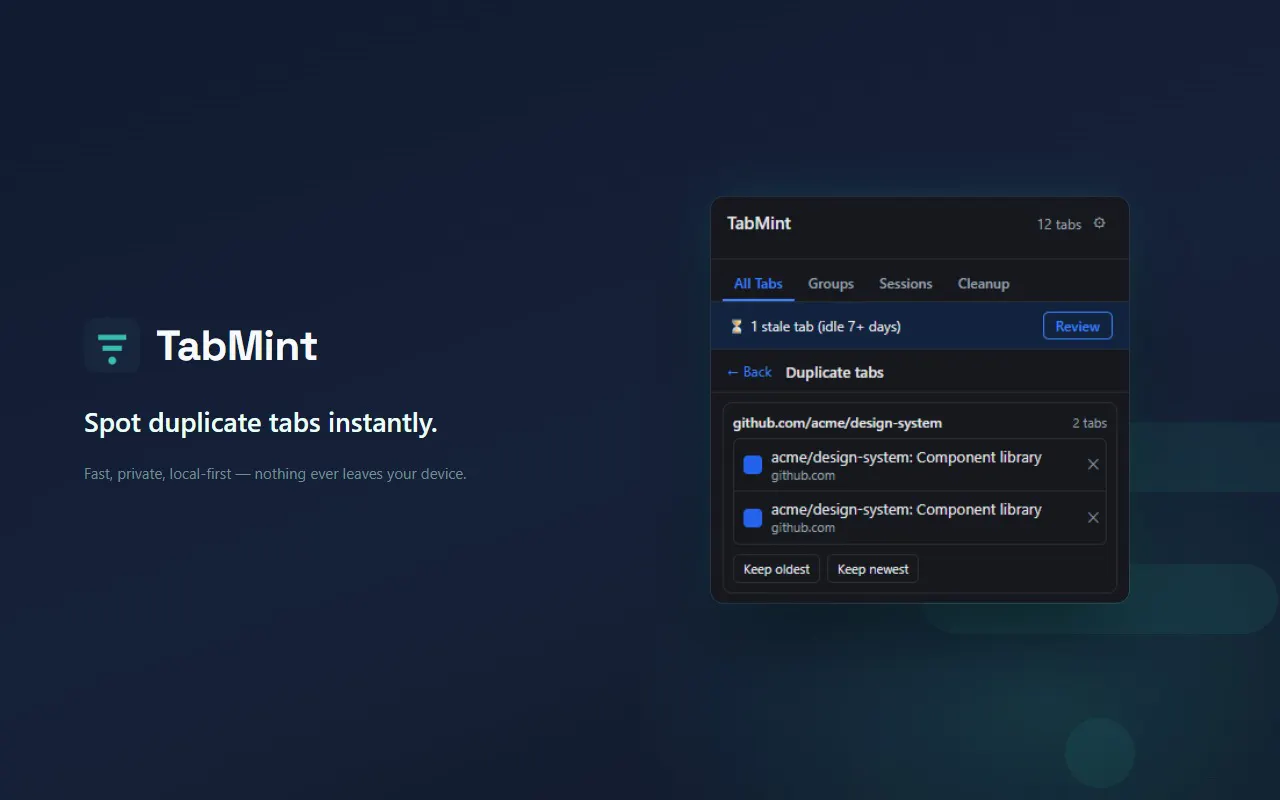Open the Cleanup tab
The image size is (1280, 800).
tap(984, 284)
